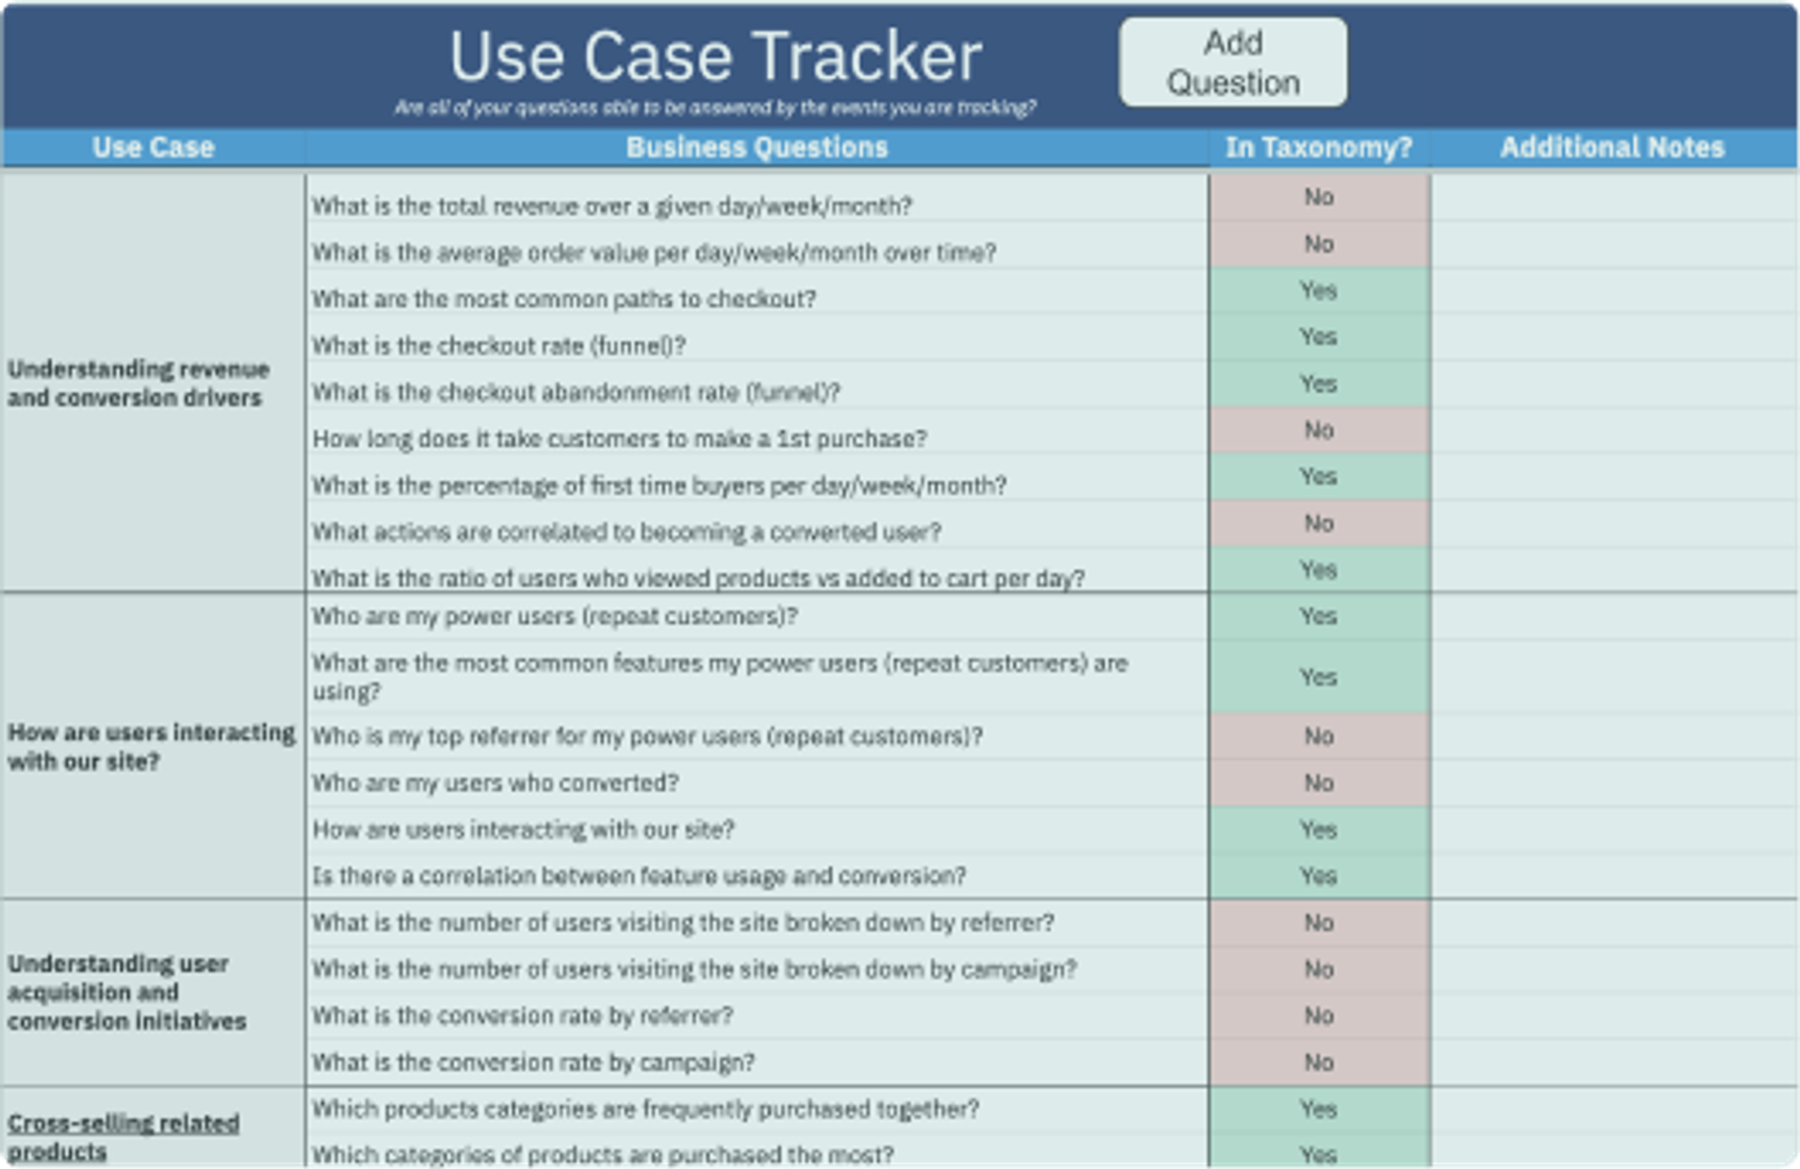The height and width of the screenshot is (1169, 1800).
Task: Toggle the Yes cell for checkout rate funnel
Action: click(x=1318, y=337)
